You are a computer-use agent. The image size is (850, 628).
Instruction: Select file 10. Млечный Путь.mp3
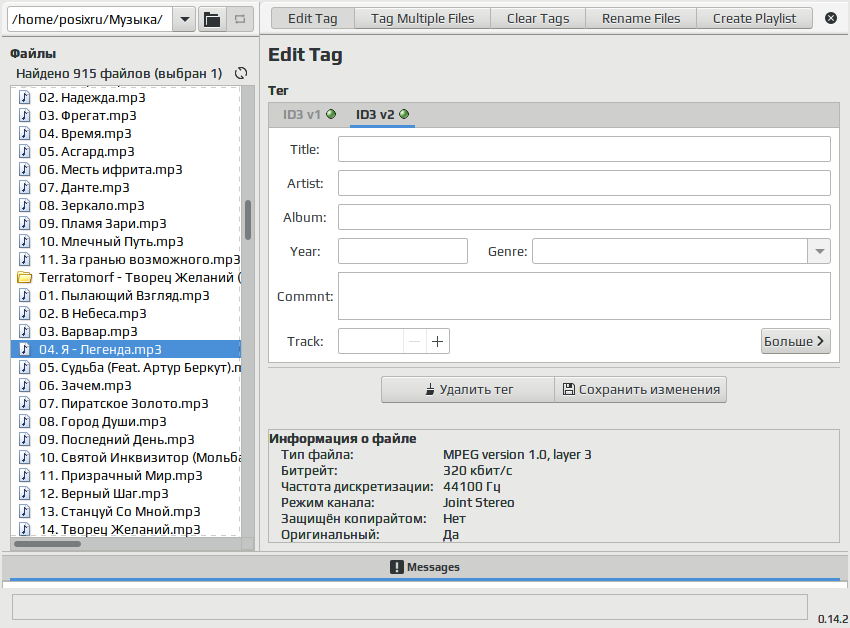(126, 241)
